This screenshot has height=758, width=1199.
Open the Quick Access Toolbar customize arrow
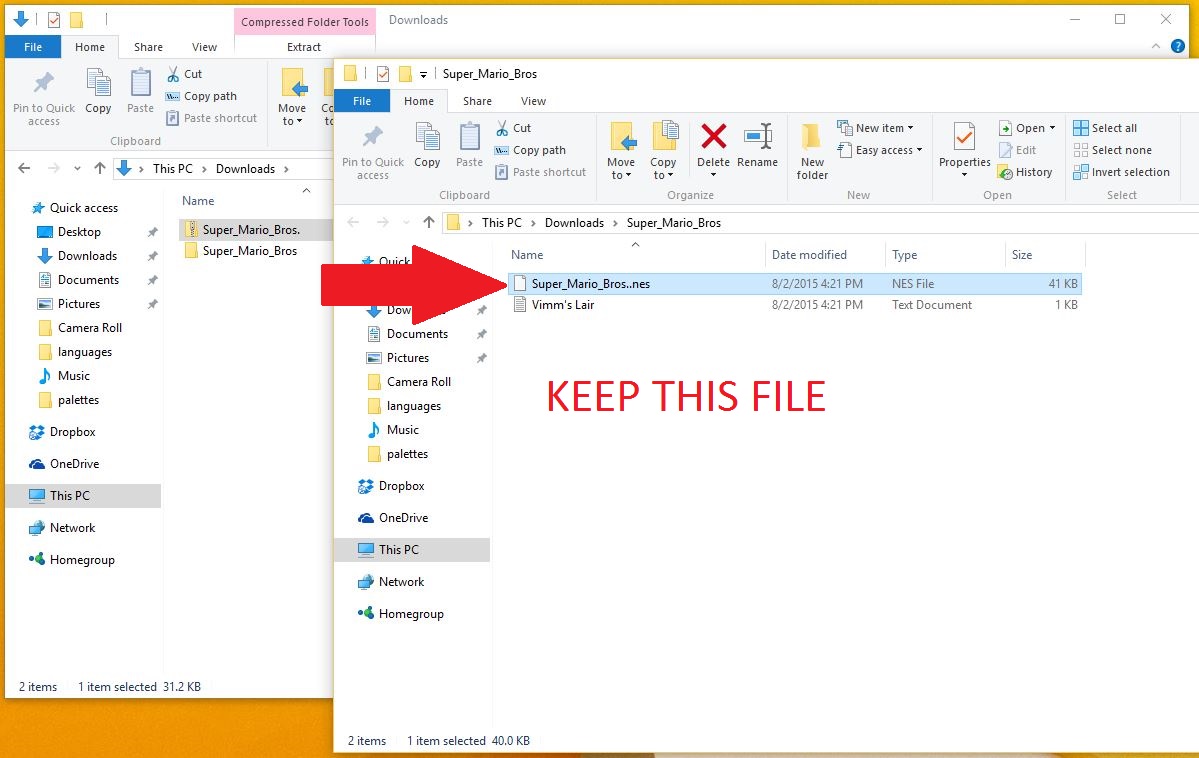[x=423, y=74]
